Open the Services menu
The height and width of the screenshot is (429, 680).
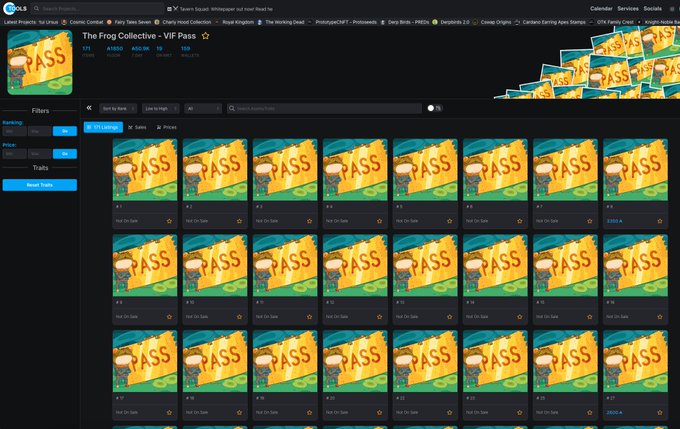628,9
